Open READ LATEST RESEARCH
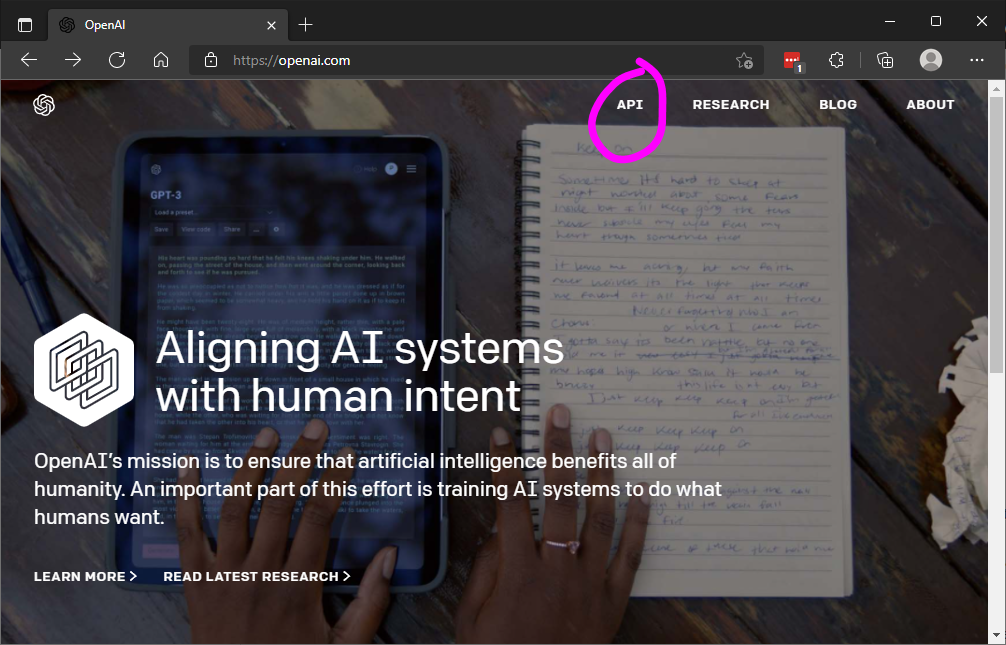The height and width of the screenshot is (645, 1006). (x=256, y=576)
